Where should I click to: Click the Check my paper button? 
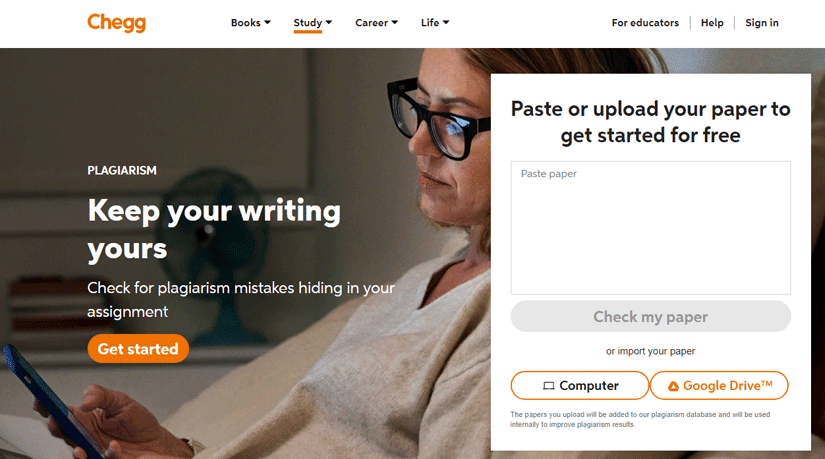pyautogui.click(x=650, y=316)
